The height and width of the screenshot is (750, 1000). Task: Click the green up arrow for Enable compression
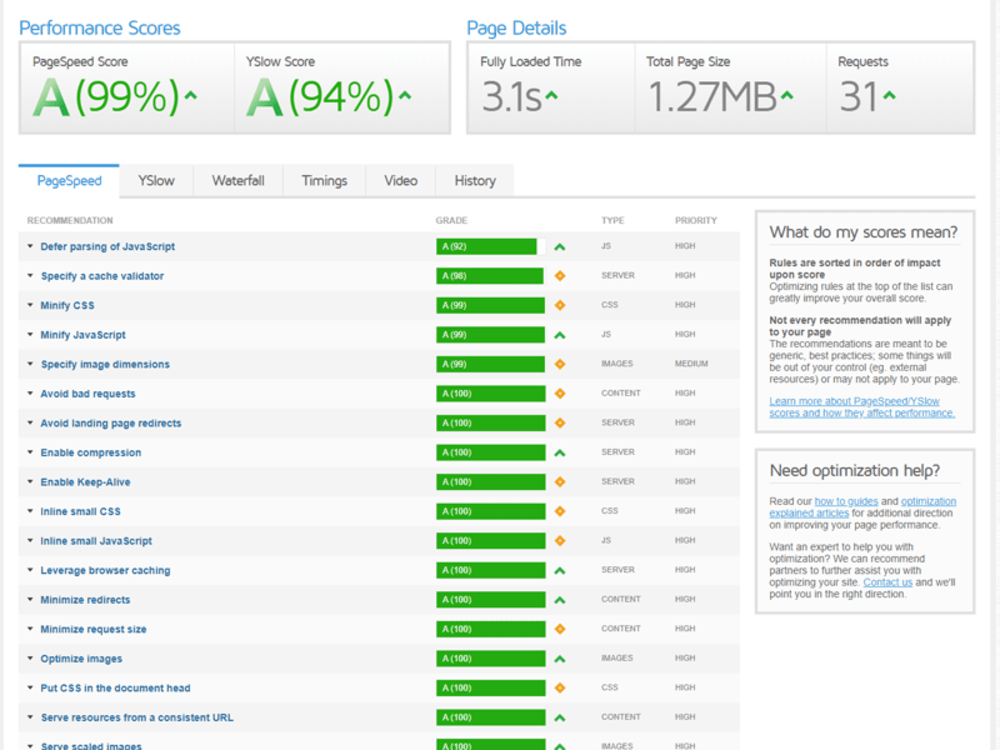pyautogui.click(x=559, y=453)
